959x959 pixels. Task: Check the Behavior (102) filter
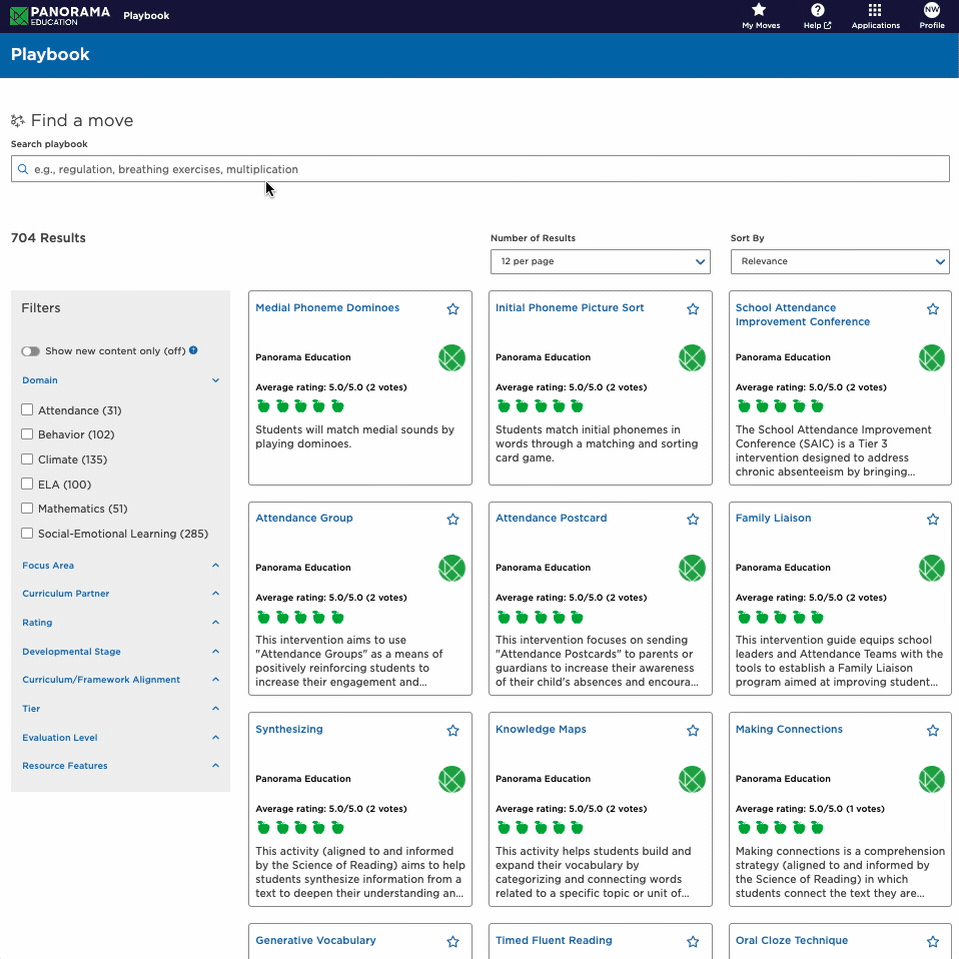coord(27,434)
